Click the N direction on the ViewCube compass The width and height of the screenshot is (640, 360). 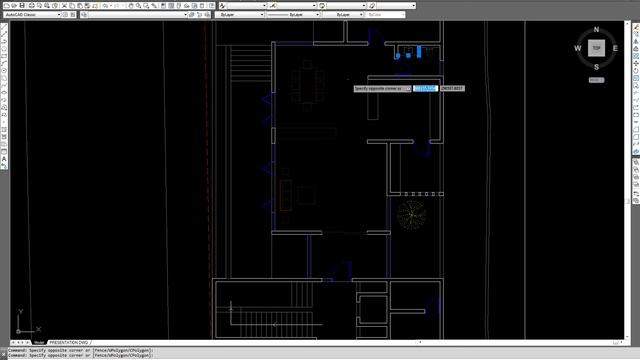pyautogui.click(x=596, y=29)
